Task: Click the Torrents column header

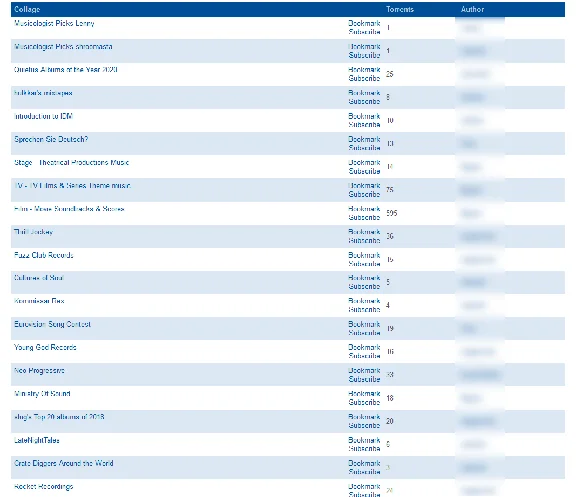Action: point(400,9)
